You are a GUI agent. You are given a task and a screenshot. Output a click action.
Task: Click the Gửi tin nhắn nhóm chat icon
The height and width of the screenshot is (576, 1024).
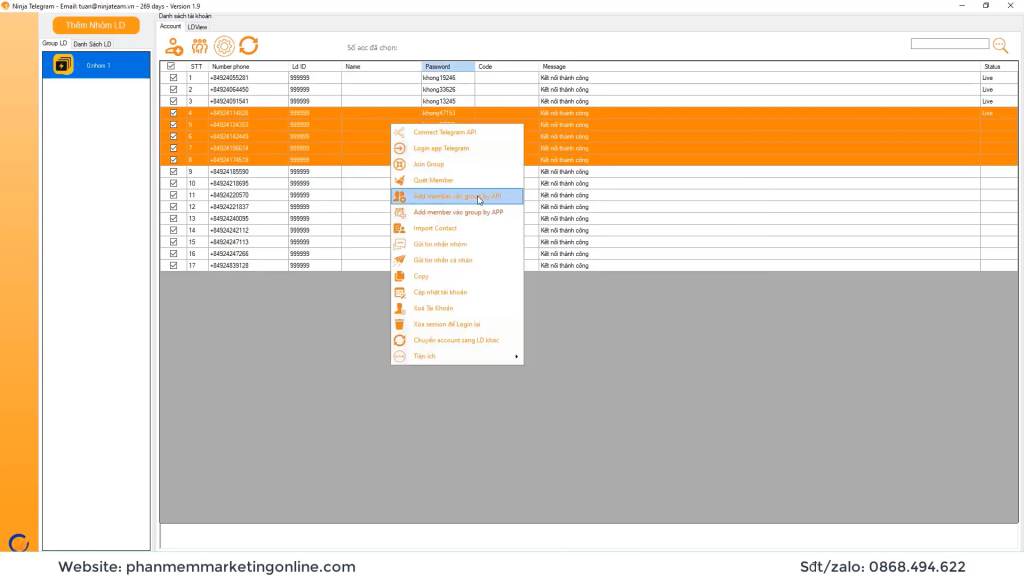point(400,244)
